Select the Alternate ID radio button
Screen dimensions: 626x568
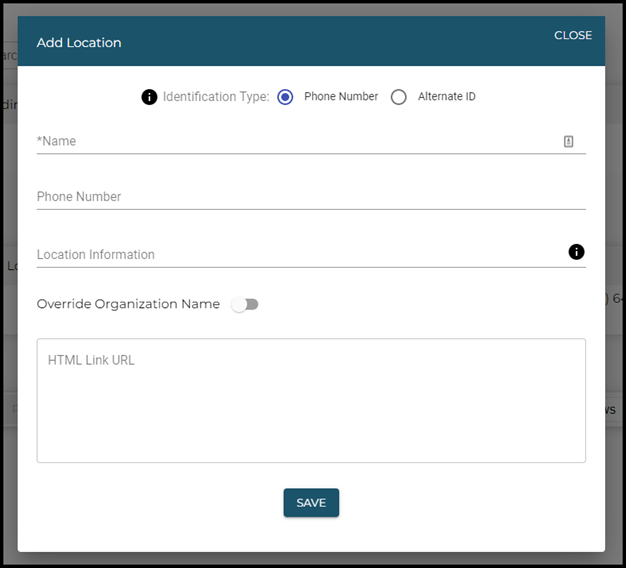(399, 97)
